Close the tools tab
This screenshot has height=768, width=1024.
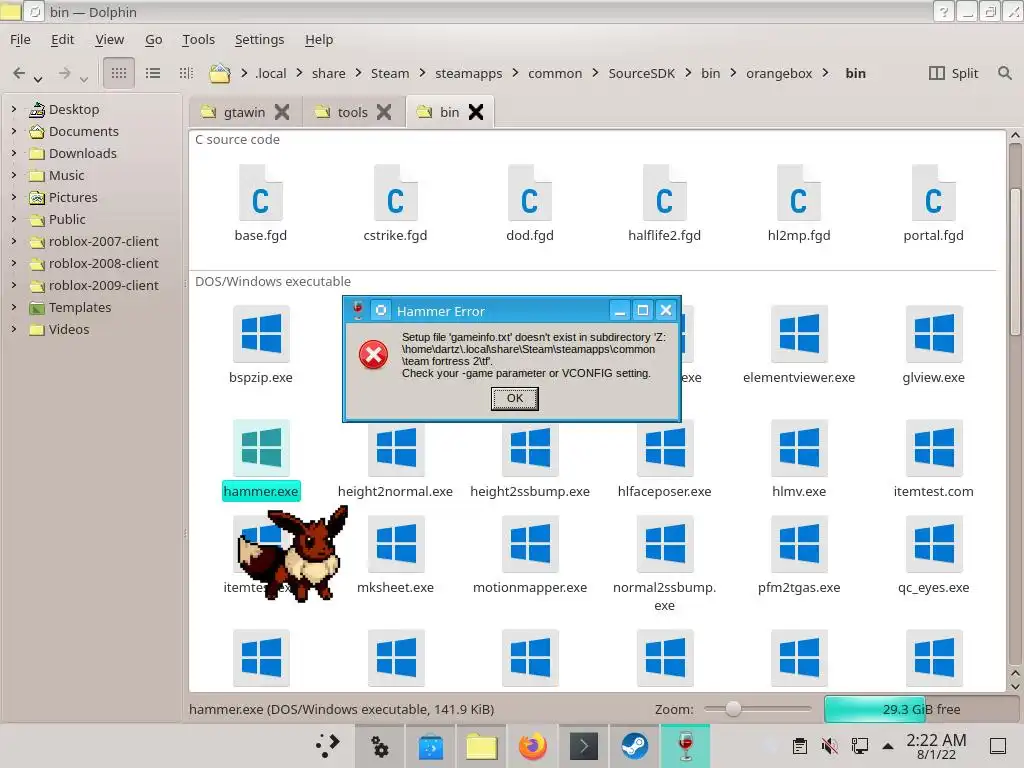click(x=384, y=112)
